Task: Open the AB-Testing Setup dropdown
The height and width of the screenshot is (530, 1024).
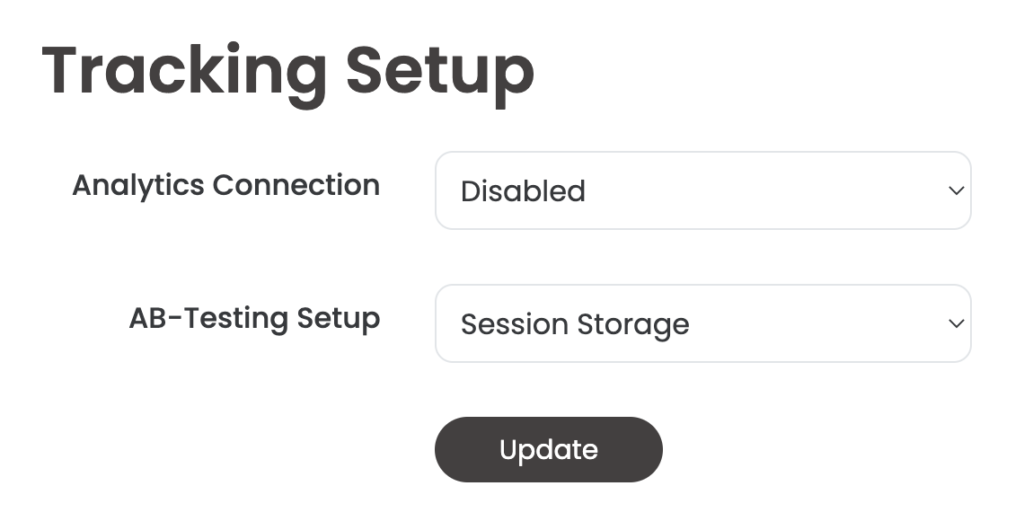Action: point(703,323)
